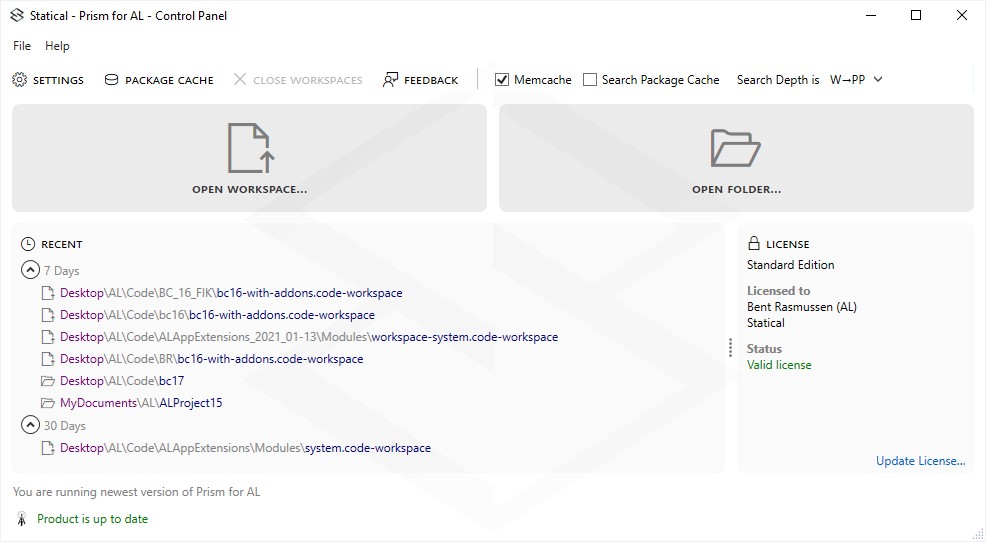
Task: Click the Open Workspace button label
Action: click(250, 189)
